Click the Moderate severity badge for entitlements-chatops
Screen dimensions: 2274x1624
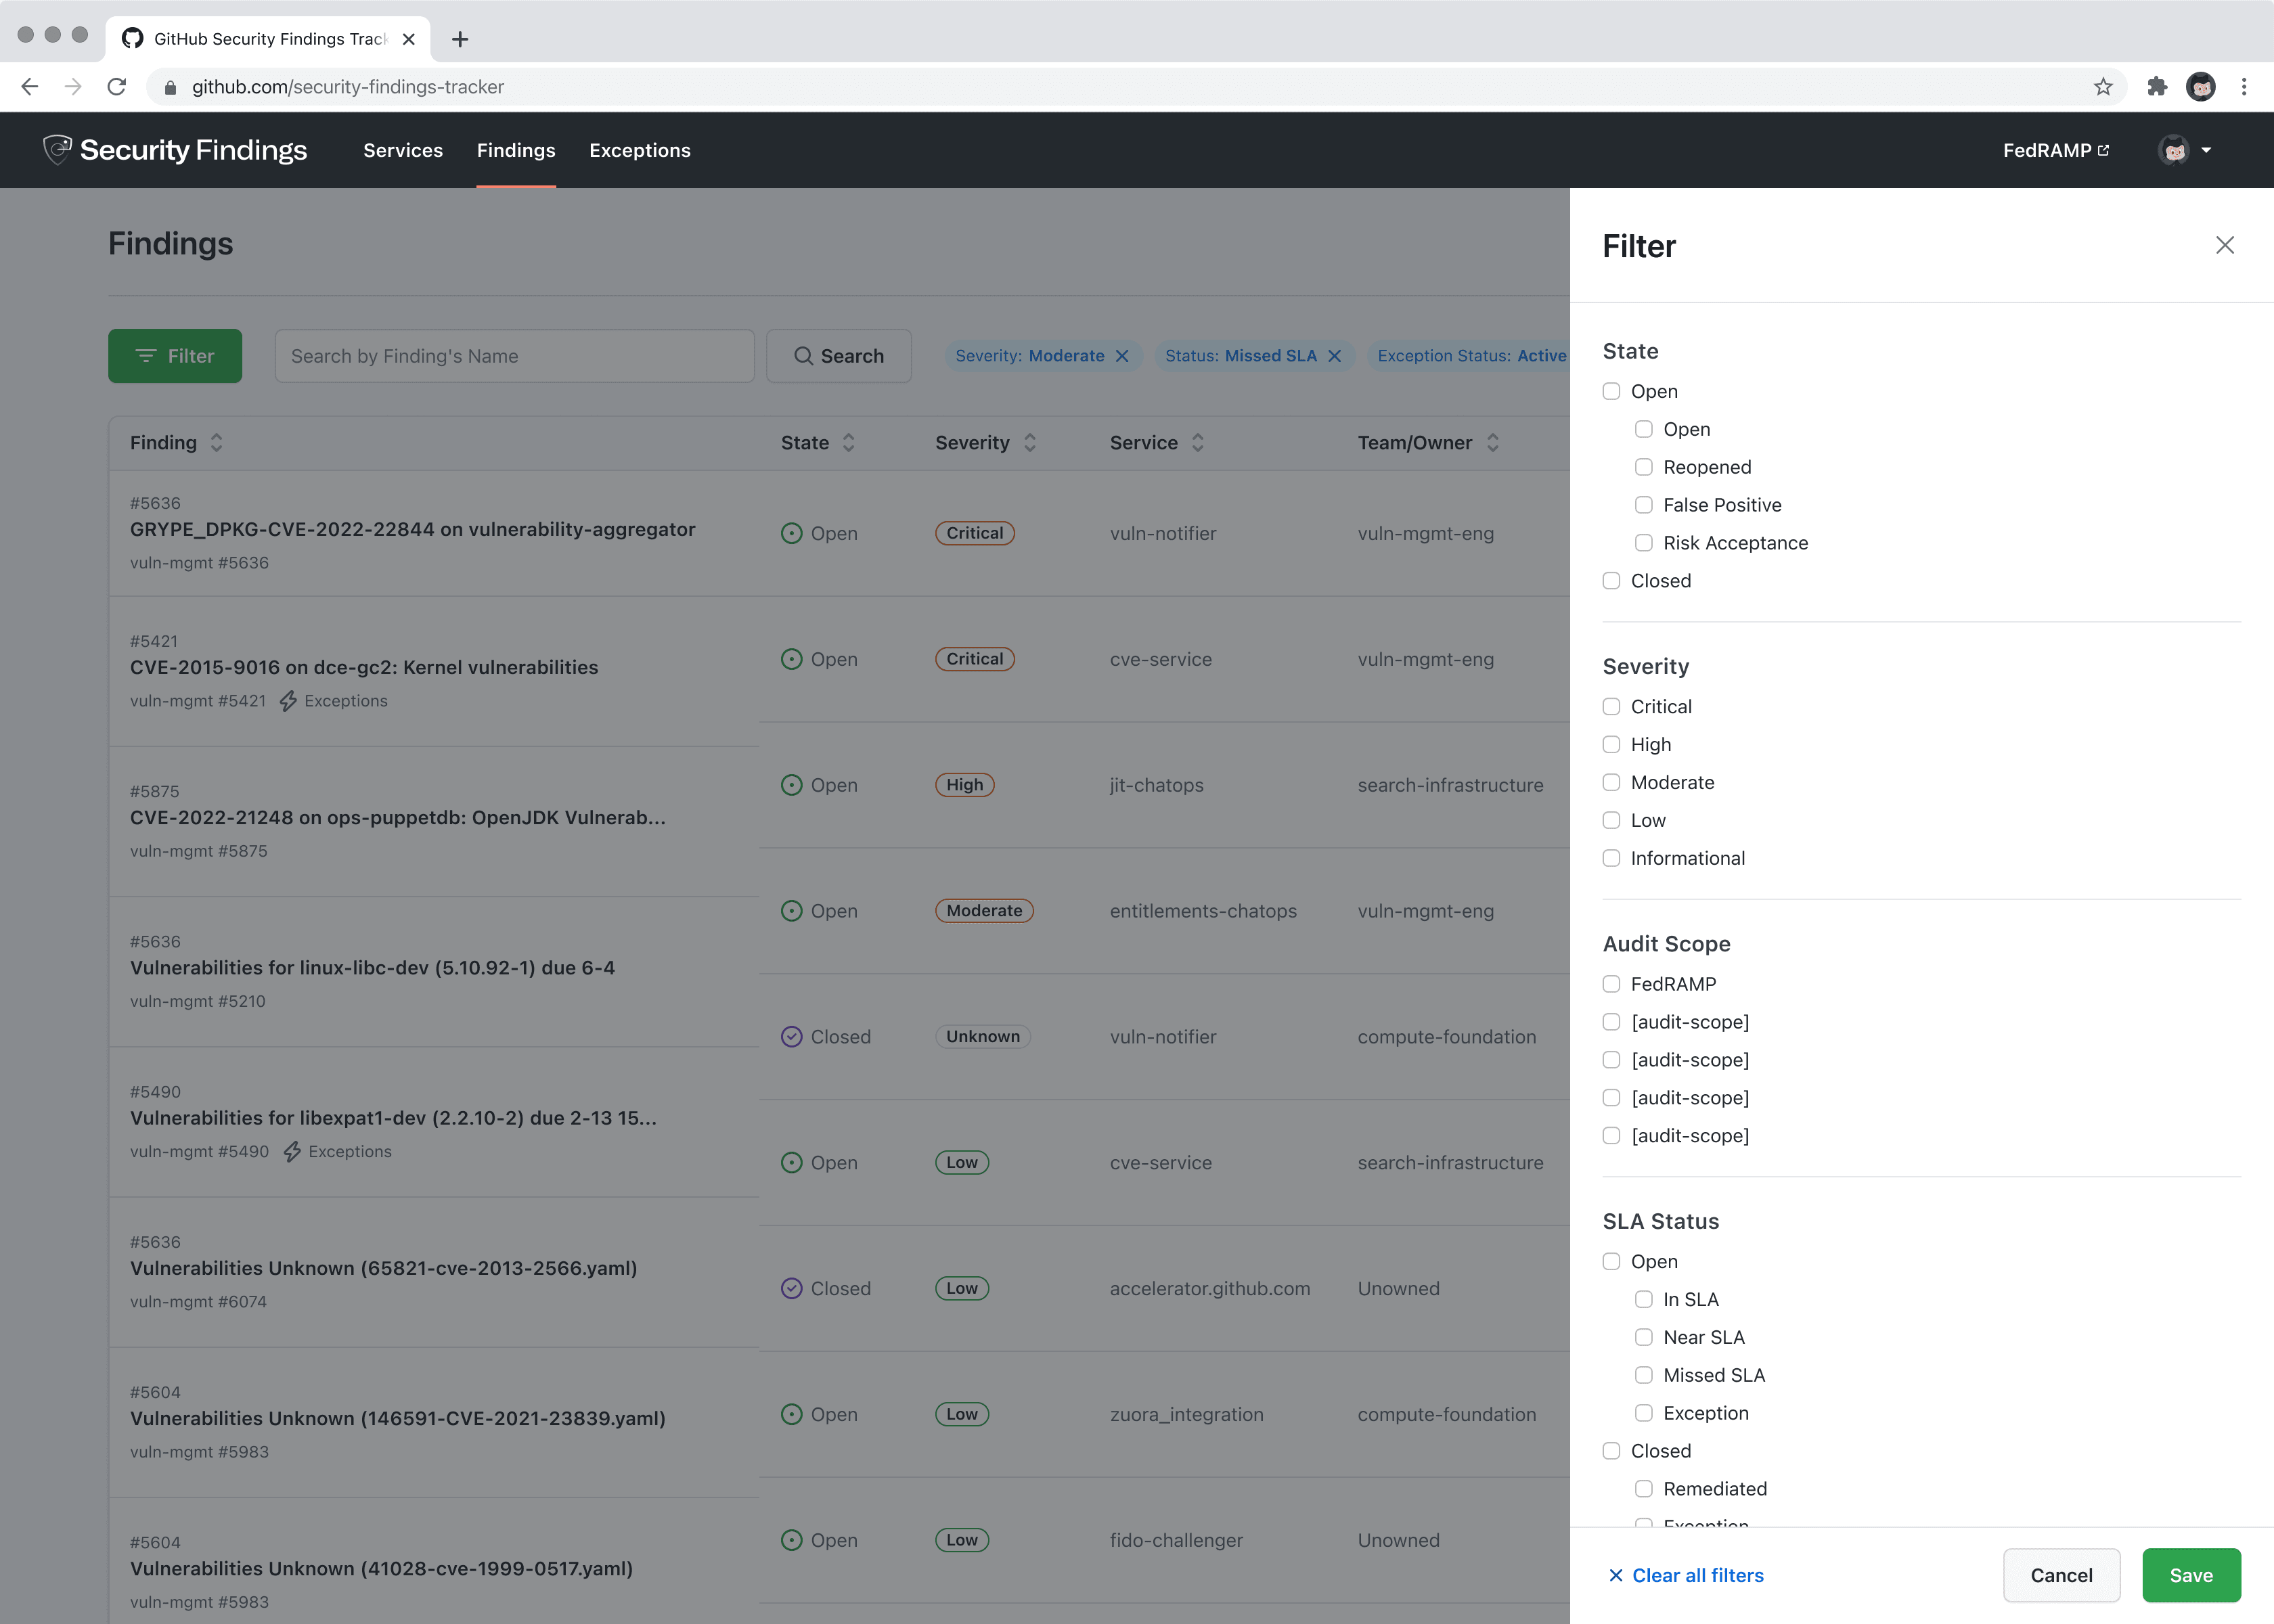(984, 911)
